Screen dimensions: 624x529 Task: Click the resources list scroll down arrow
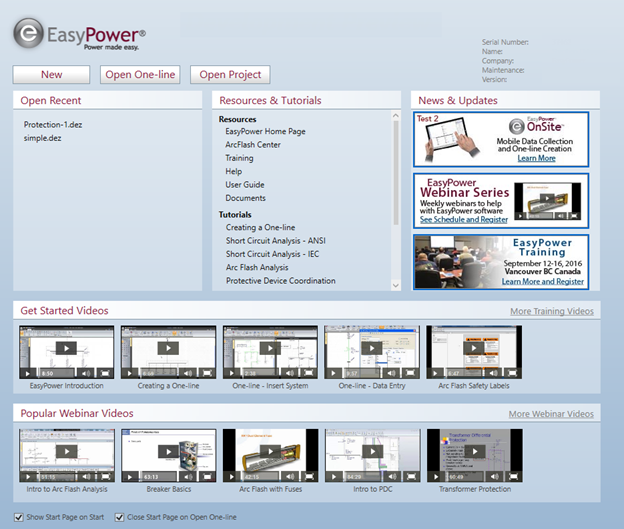(x=396, y=285)
